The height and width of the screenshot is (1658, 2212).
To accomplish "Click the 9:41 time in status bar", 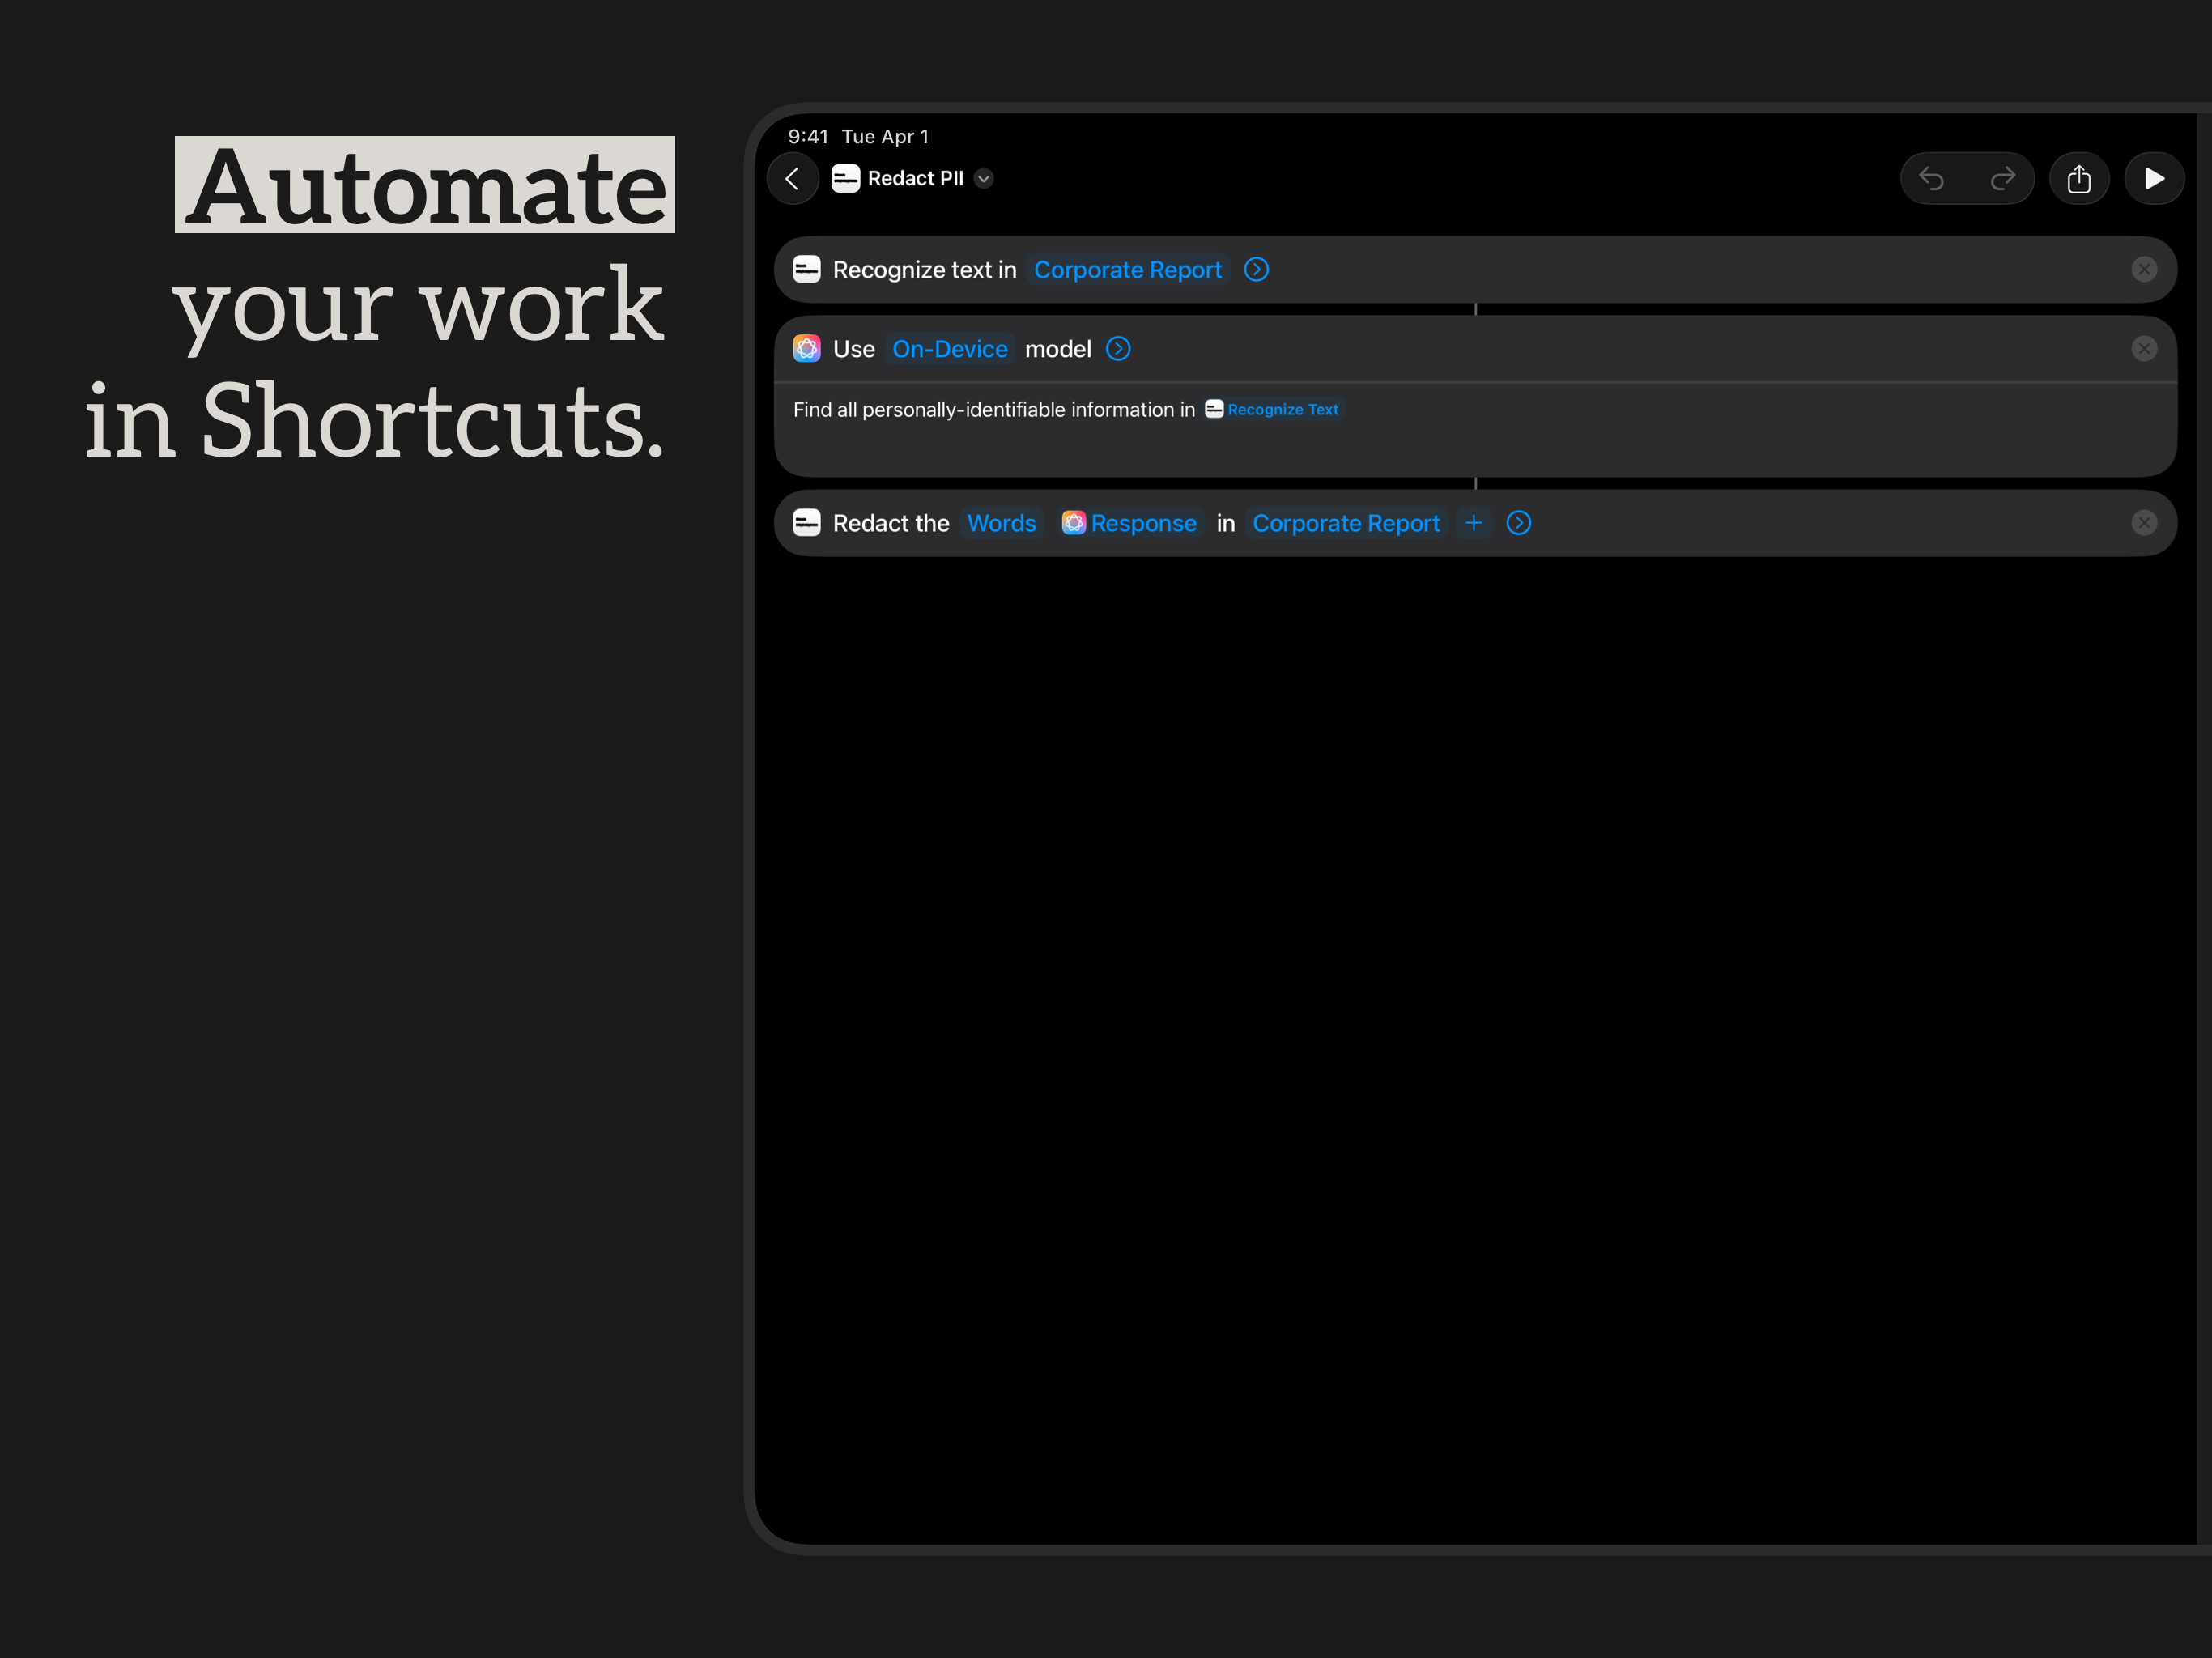I will click(808, 137).
